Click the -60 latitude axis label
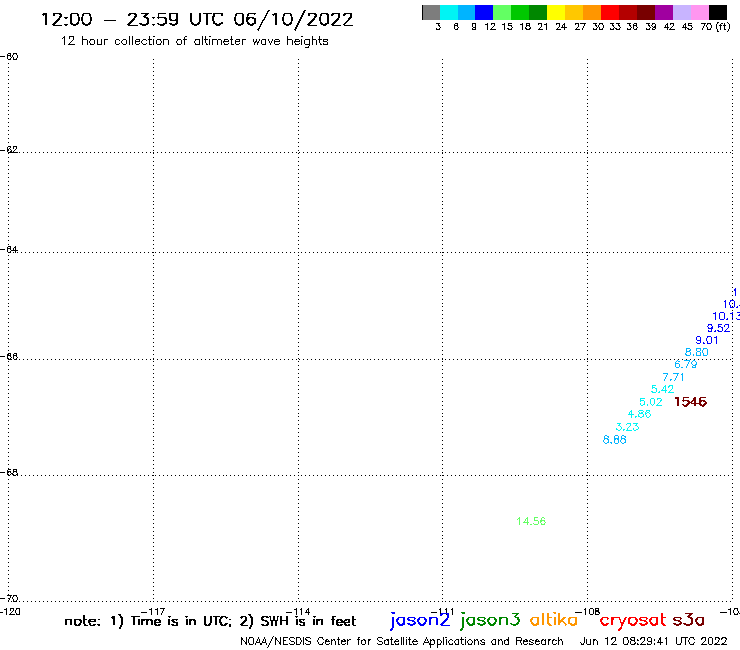The width and height of the screenshot is (740, 650). click(9, 57)
